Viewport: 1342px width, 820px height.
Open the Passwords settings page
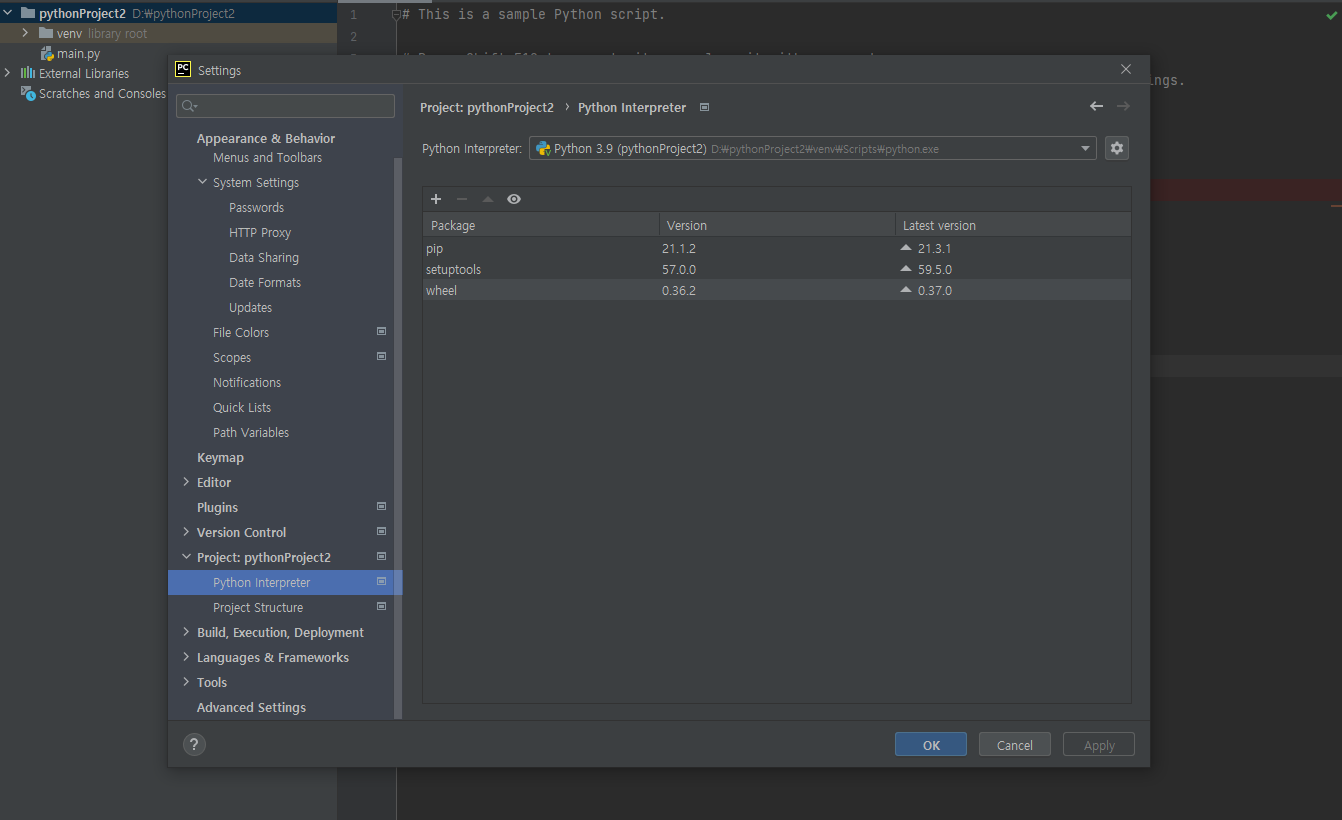coord(256,208)
